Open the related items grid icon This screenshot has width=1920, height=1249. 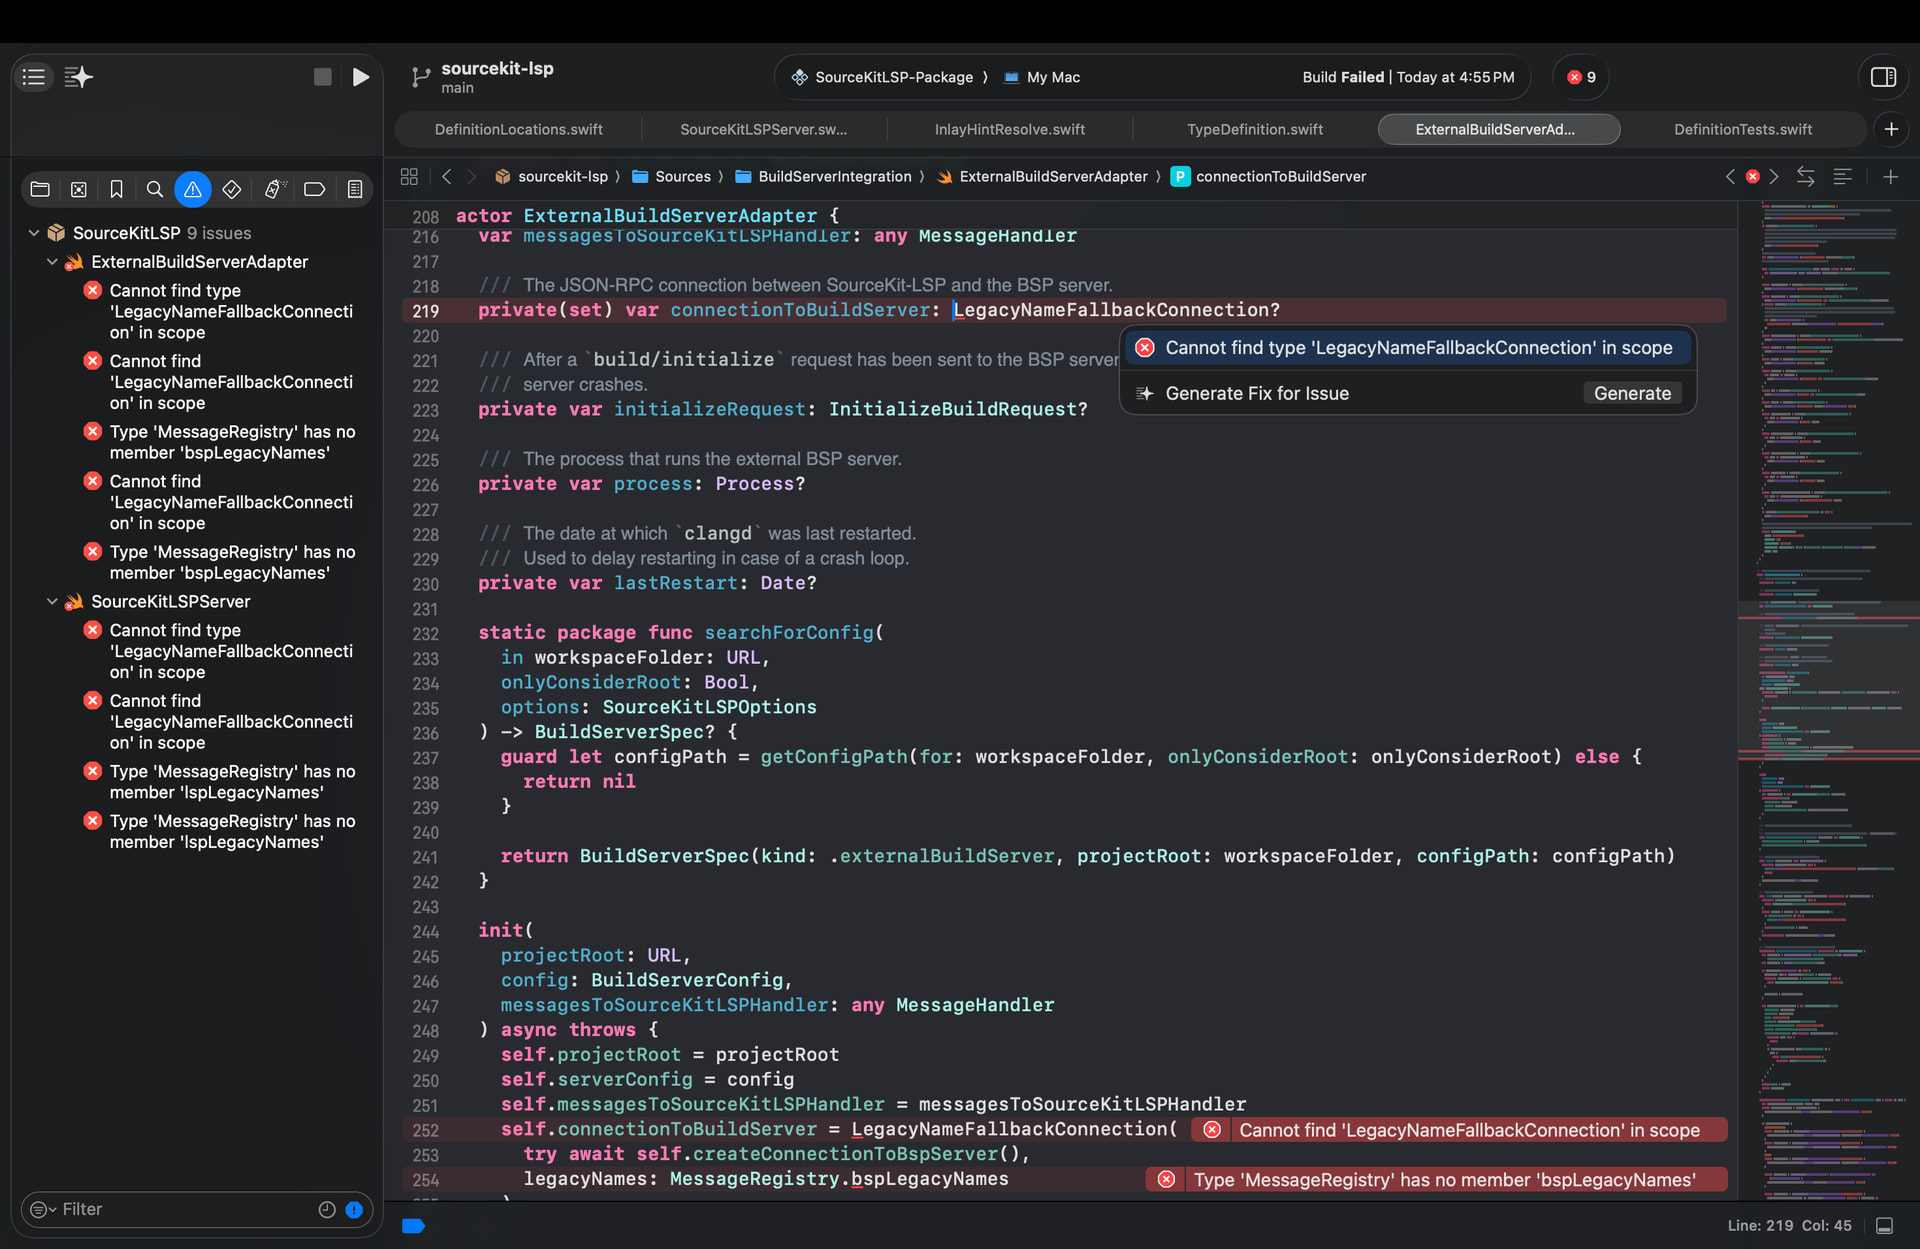pyautogui.click(x=409, y=176)
